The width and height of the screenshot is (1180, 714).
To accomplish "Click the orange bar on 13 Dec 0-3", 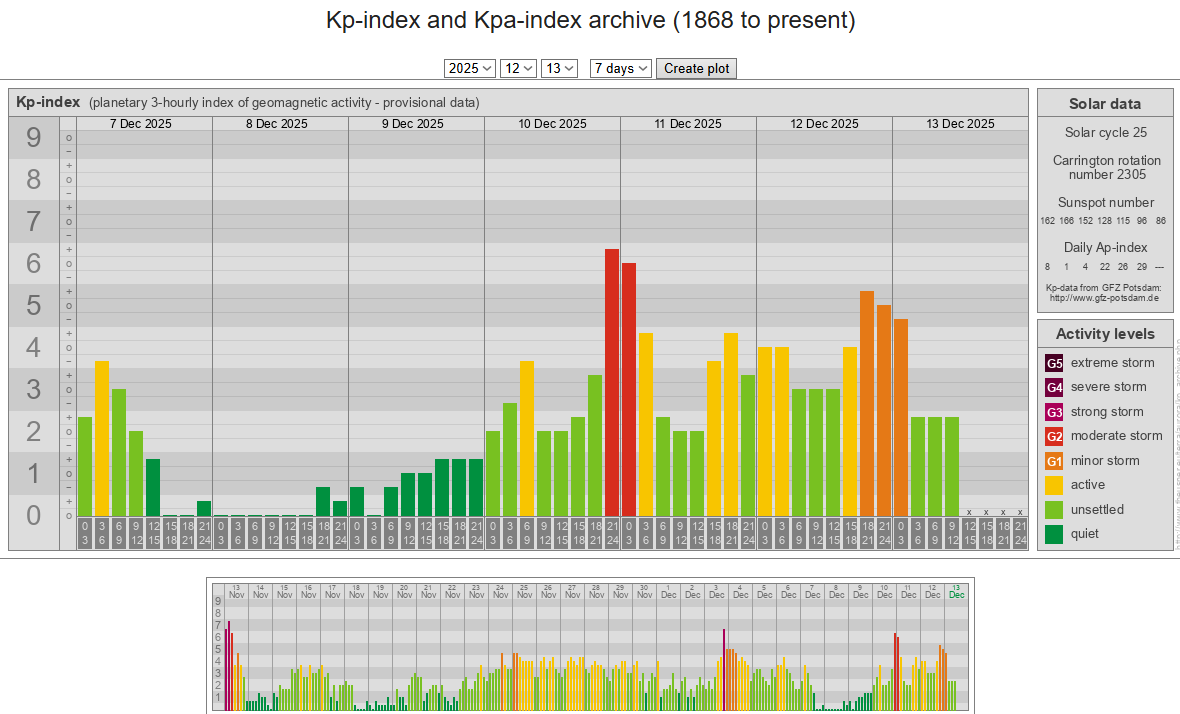I will click(901, 418).
